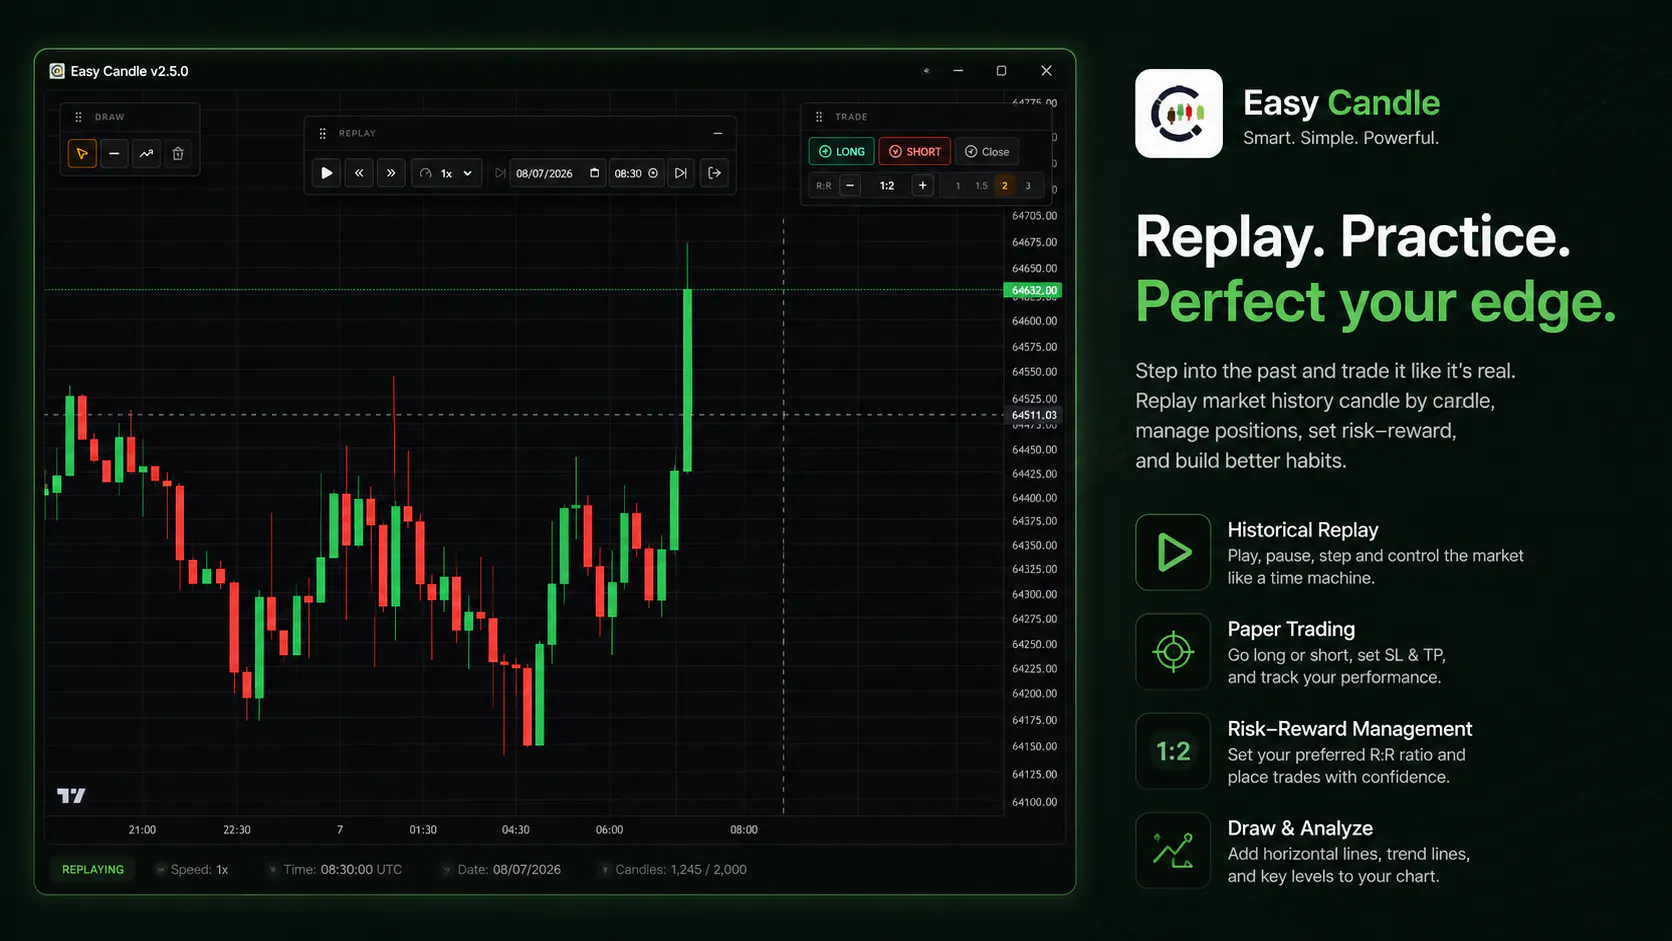Viewport: 1672px width, 941px height.
Task: Click the Draw & Analyze chart icon
Action: pos(1173,850)
